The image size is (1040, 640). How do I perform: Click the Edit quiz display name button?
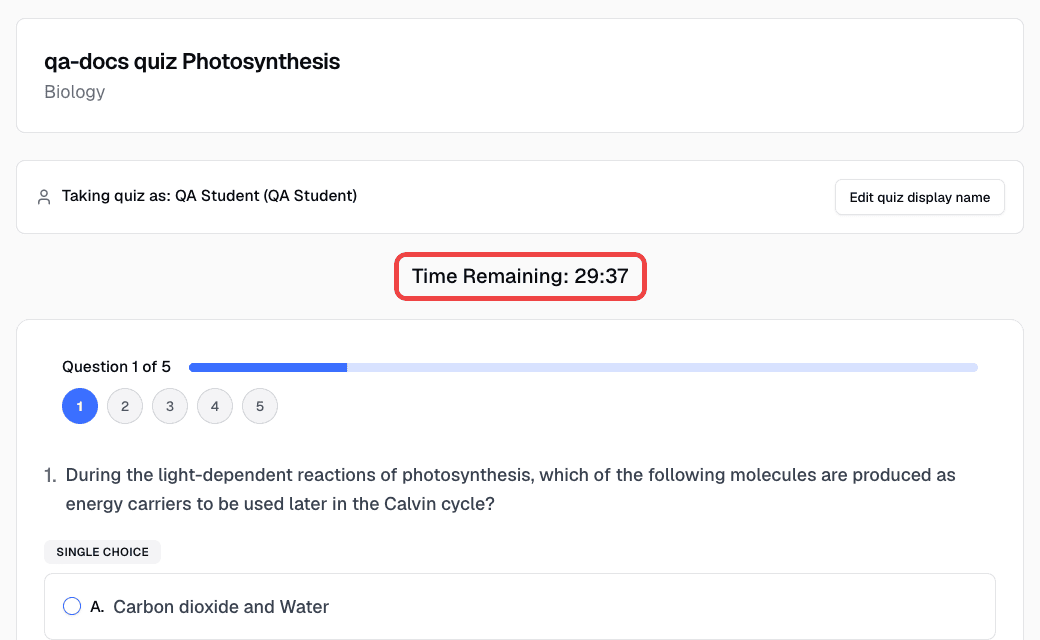coord(919,197)
